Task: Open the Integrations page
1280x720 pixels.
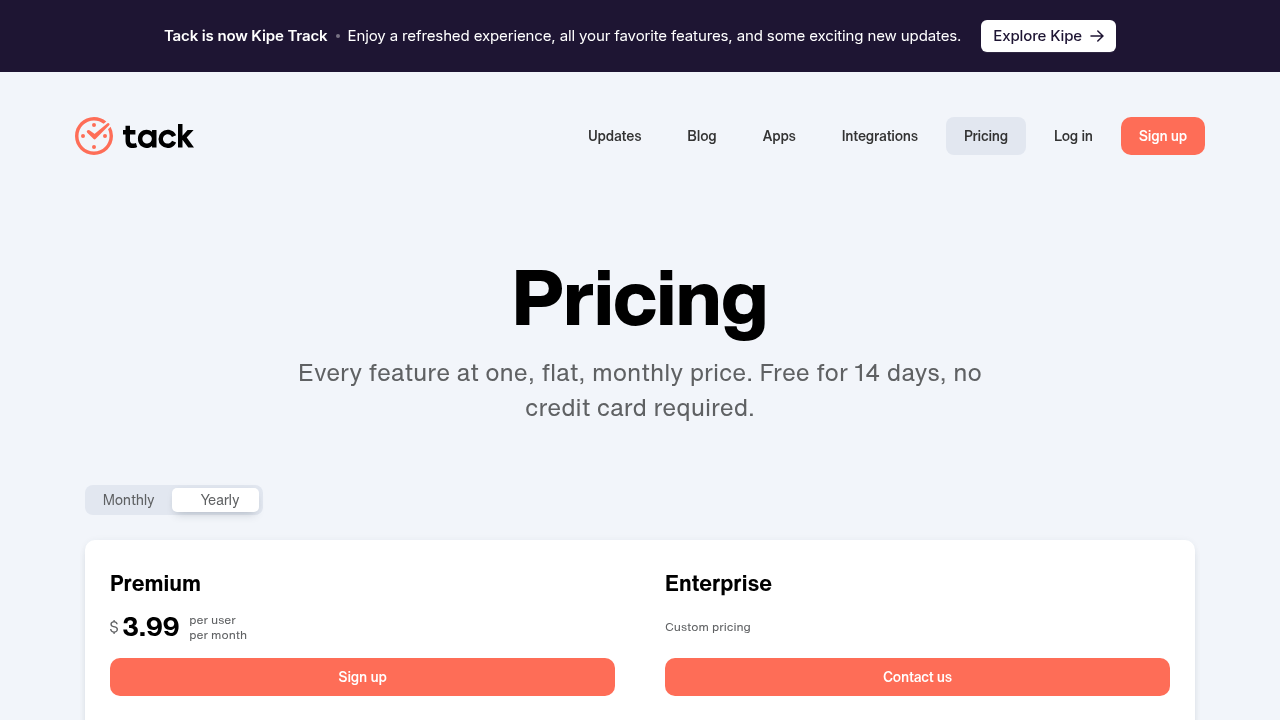Action: point(880,136)
